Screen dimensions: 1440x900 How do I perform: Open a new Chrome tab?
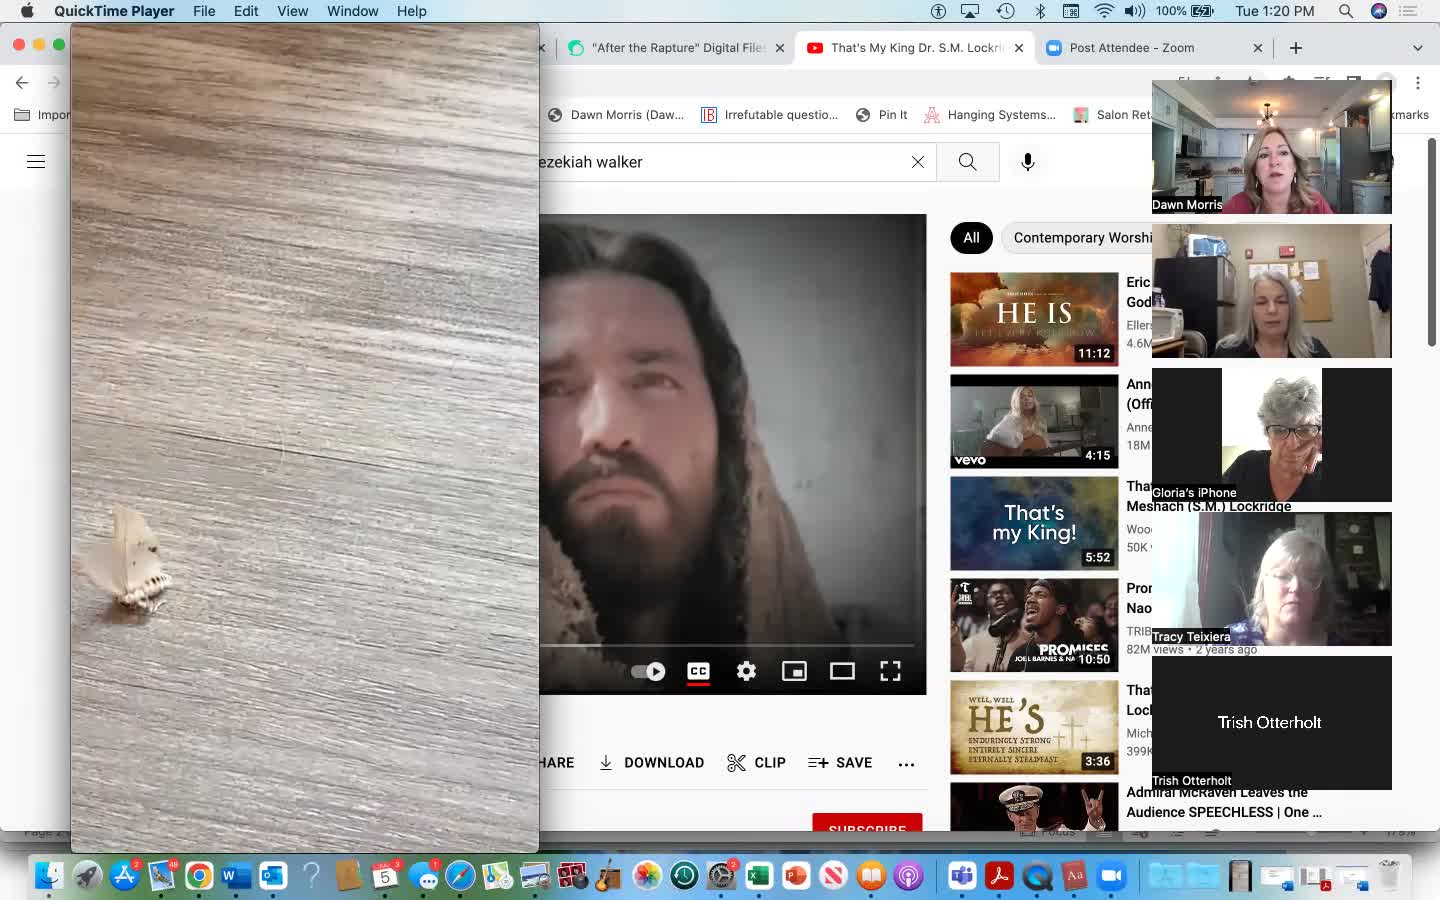click(1296, 48)
